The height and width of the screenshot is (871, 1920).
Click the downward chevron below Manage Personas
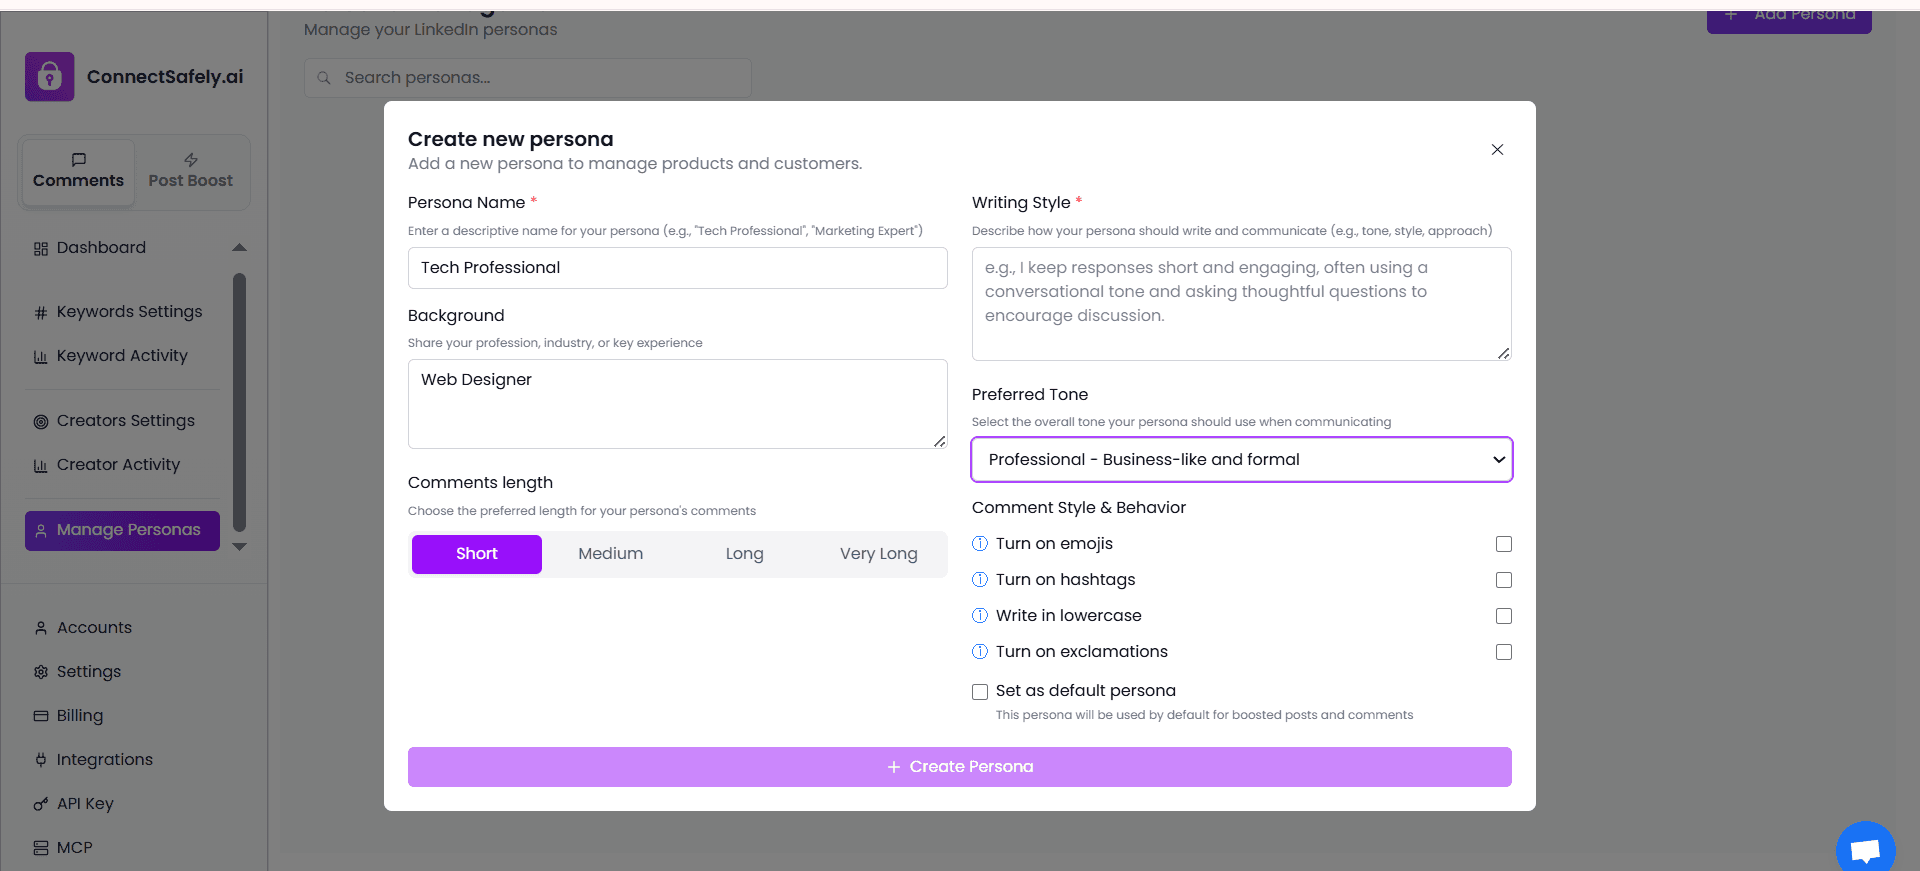click(239, 546)
